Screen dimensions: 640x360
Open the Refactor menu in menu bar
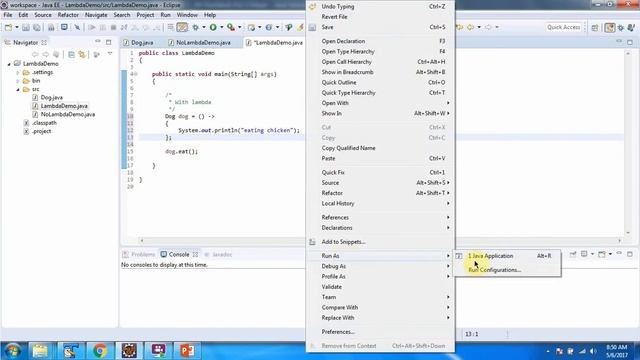pyautogui.click(x=68, y=15)
